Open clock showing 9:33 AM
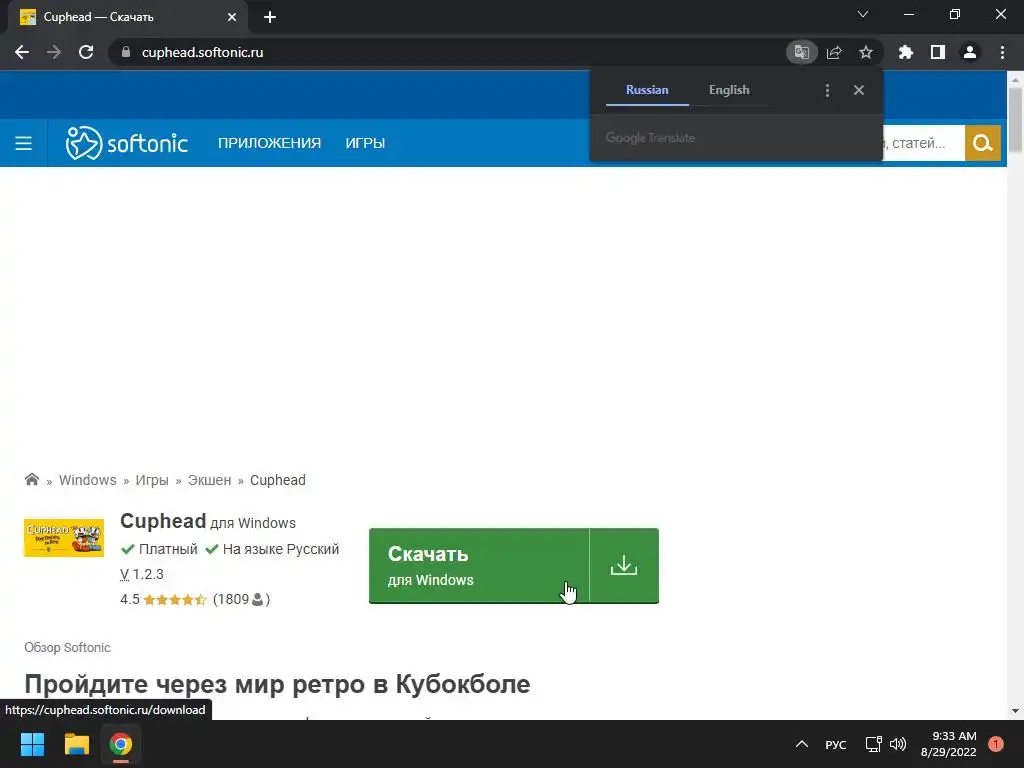1024x768 pixels. [949, 744]
